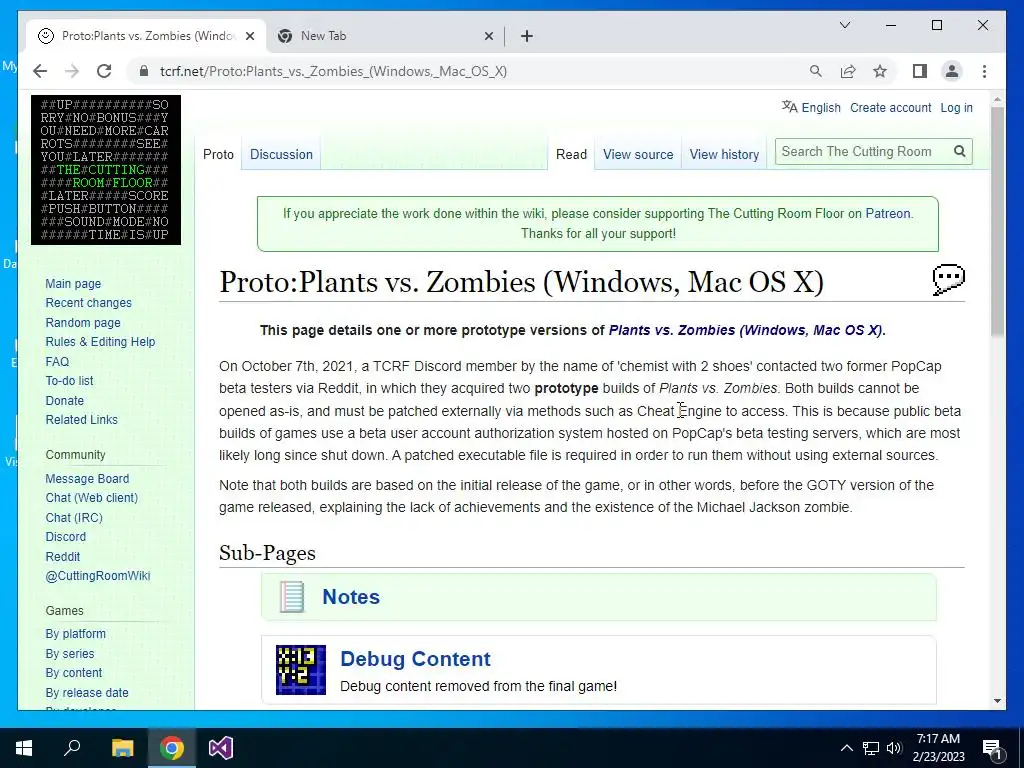Open the Notes sub-page link
Viewport: 1024px width, 768px height.
click(351, 597)
